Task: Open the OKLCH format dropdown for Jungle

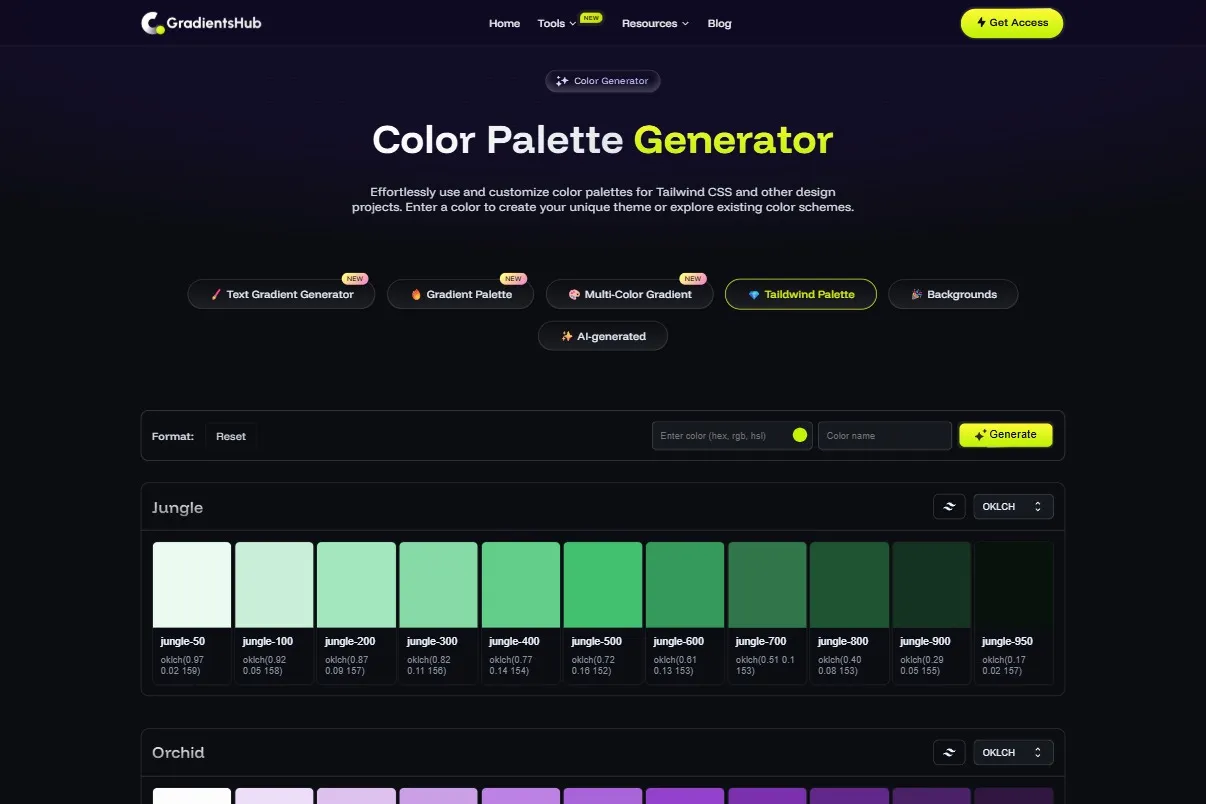Action: (1013, 506)
